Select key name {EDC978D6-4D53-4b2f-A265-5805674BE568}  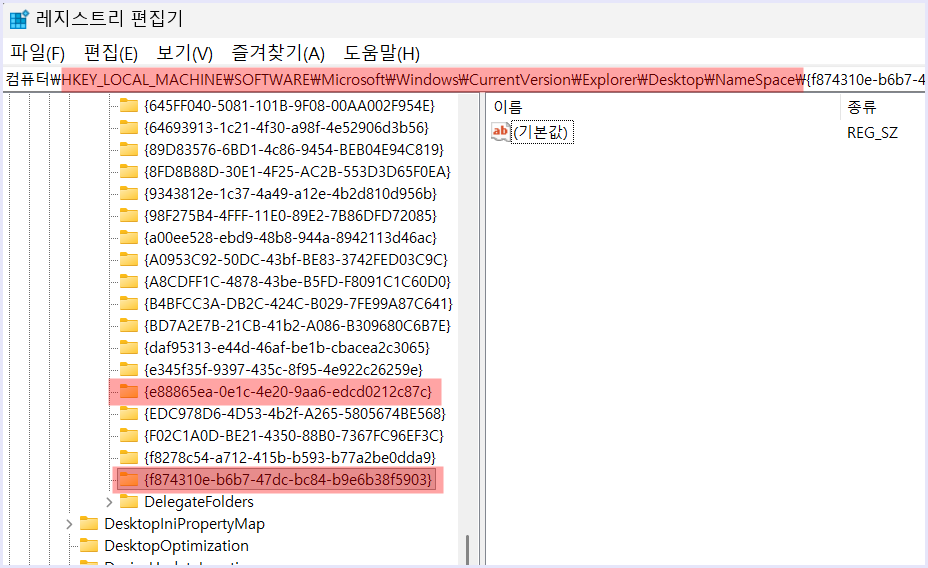[x=295, y=413]
